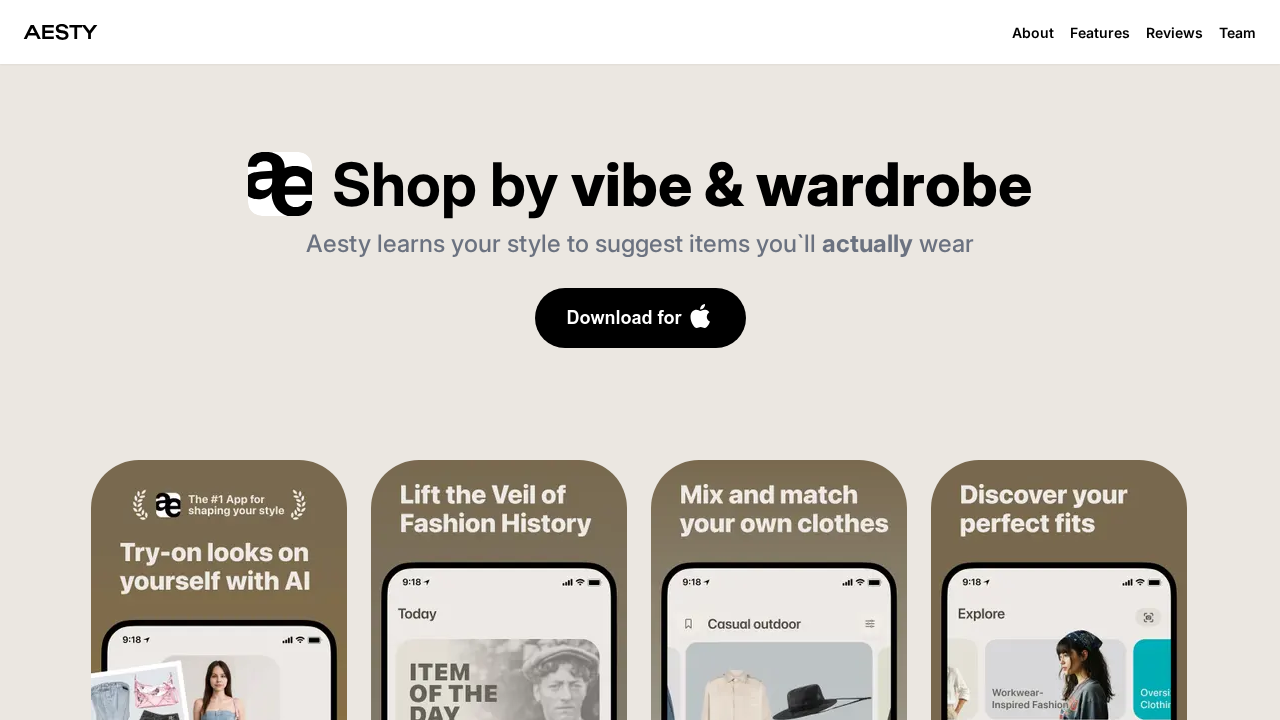Click the scan icon next to Explore
The width and height of the screenshot is (1280, 720).
point(1148,617)
